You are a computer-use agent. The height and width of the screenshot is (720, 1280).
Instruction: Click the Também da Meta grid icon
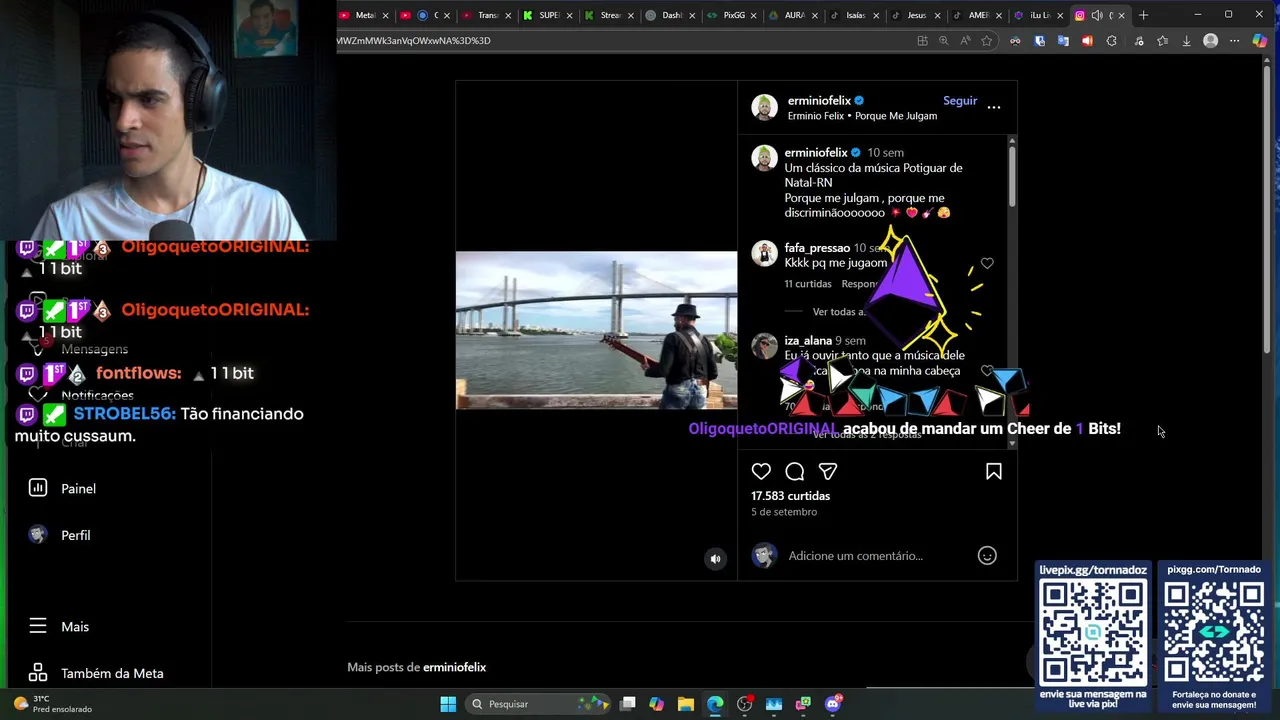point(38,673)
